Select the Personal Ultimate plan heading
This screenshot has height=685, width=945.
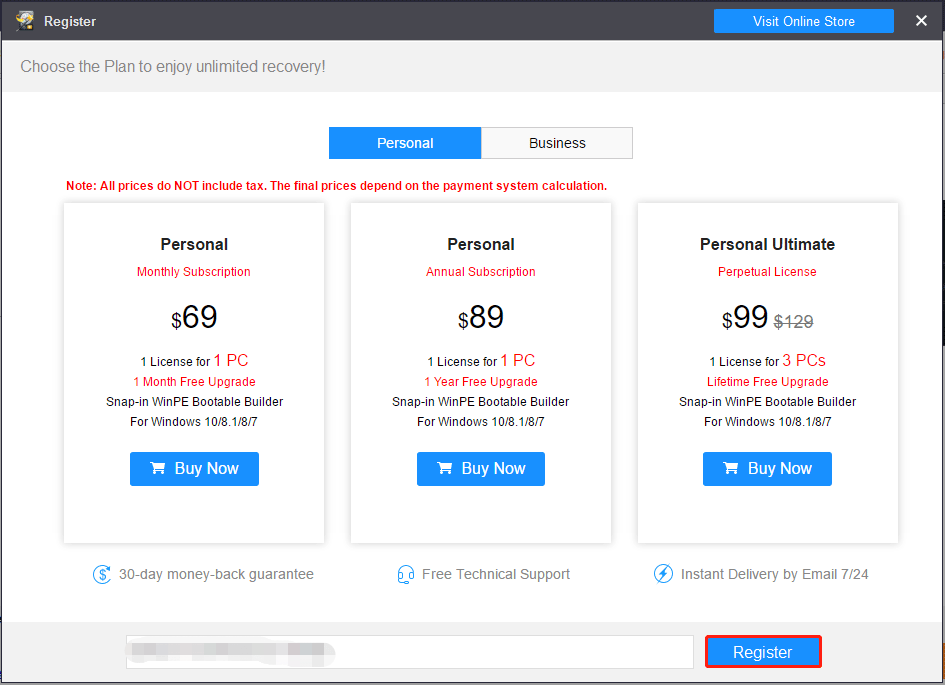pyautogui.click(x=767, y=244)
